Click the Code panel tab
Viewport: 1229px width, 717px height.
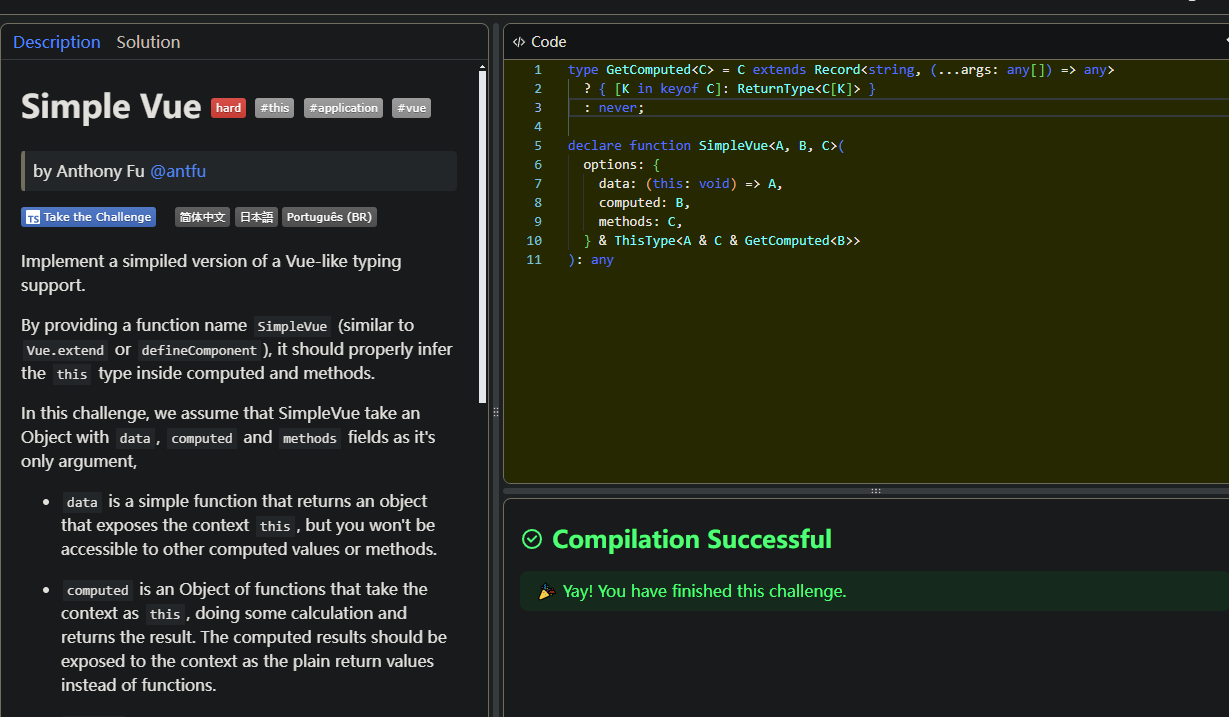click(x=548, y=42)
